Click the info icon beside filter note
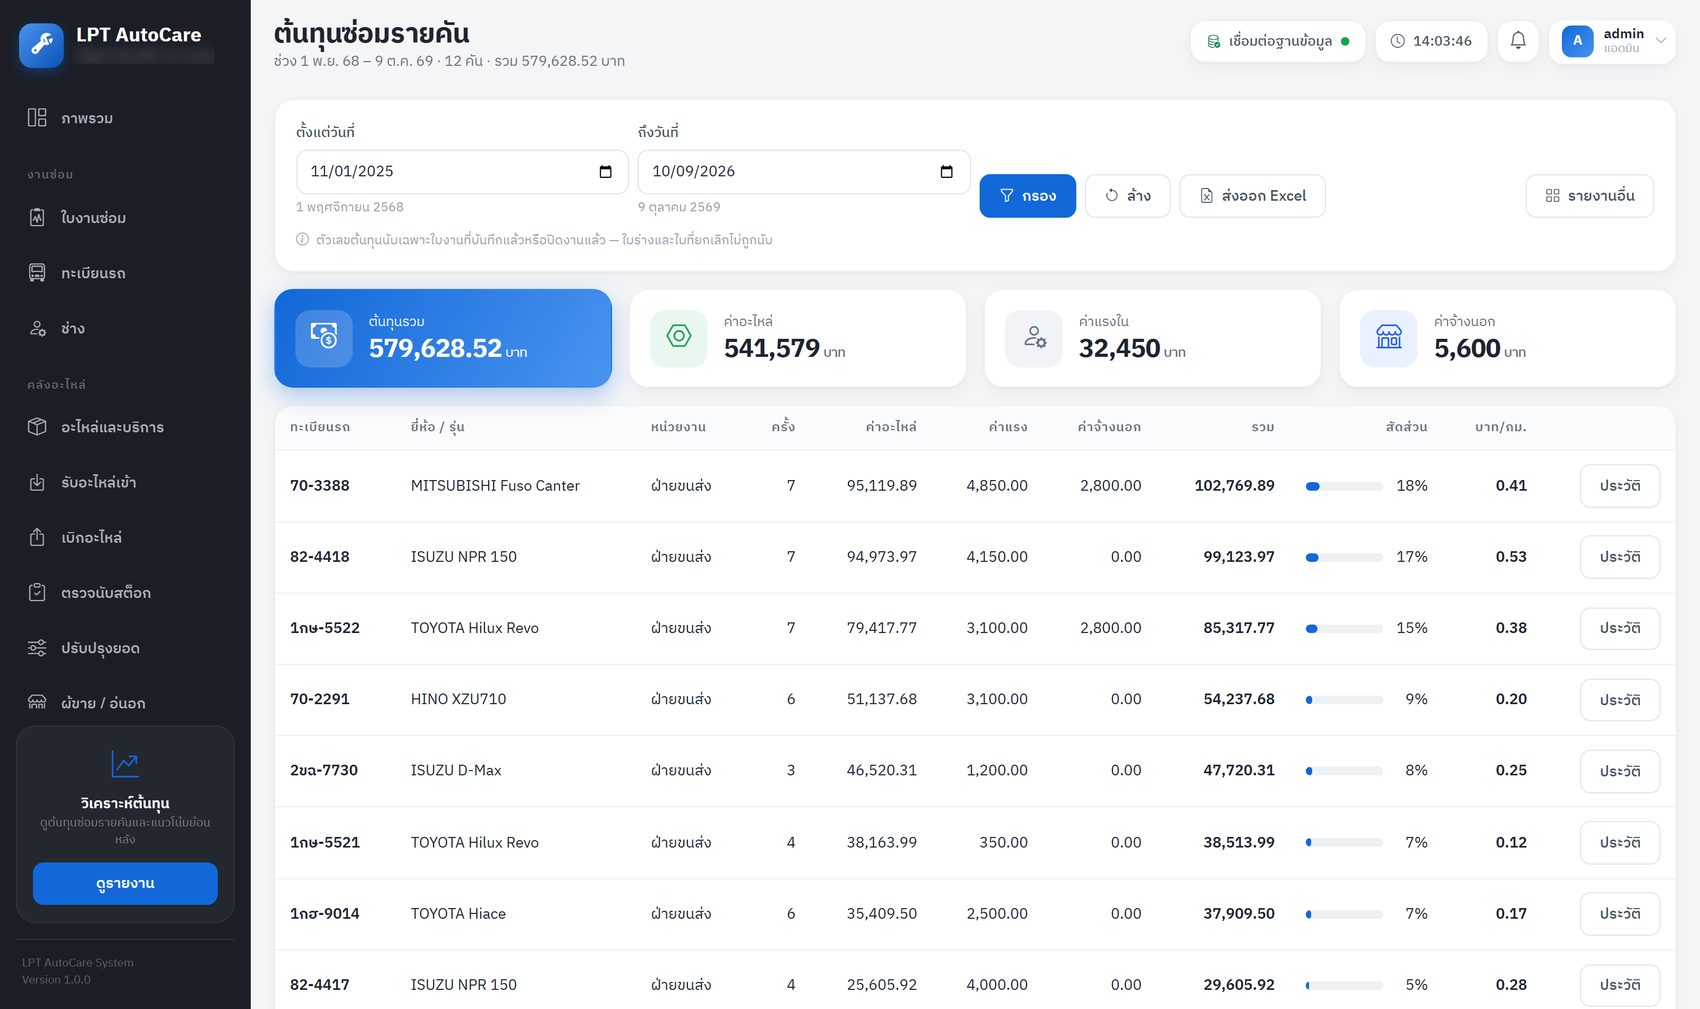The width and height of the screenshot is (1700, 1009). (302, 240)
